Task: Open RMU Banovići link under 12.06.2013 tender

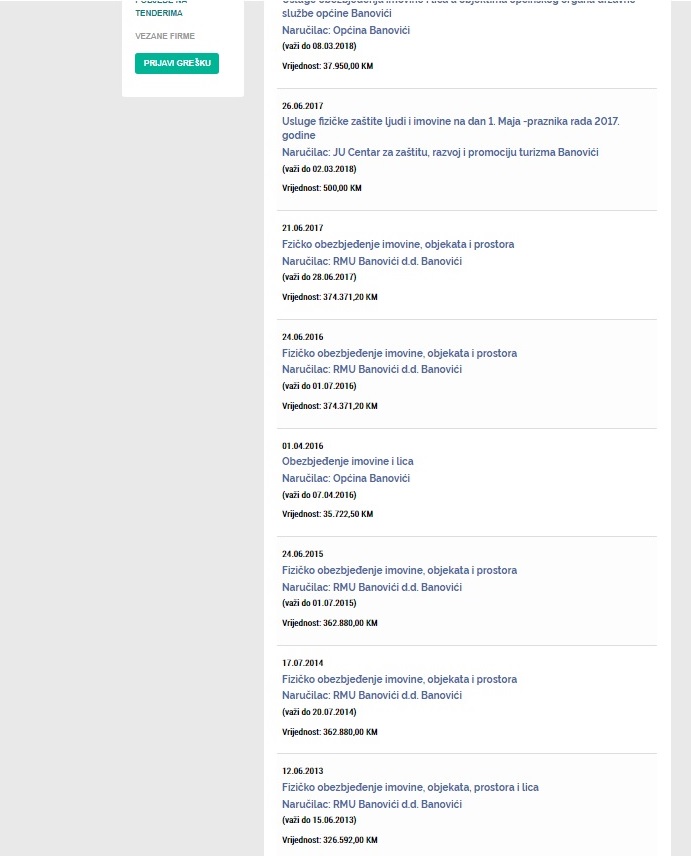Action: point(372,804)
